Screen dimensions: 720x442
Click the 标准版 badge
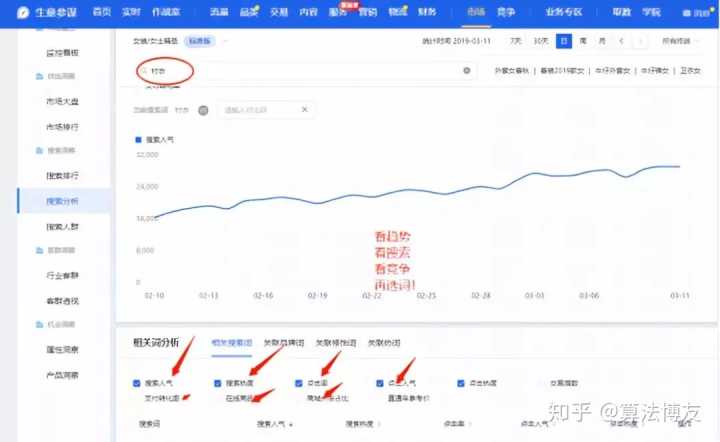pyautogui.click(x=200, y=41)
